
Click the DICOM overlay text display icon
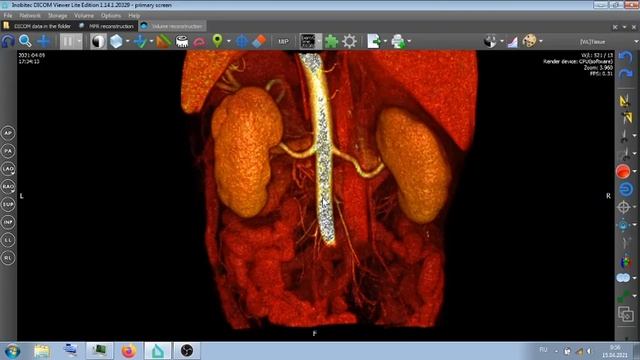pyautogui.click(x=308, y=41)
